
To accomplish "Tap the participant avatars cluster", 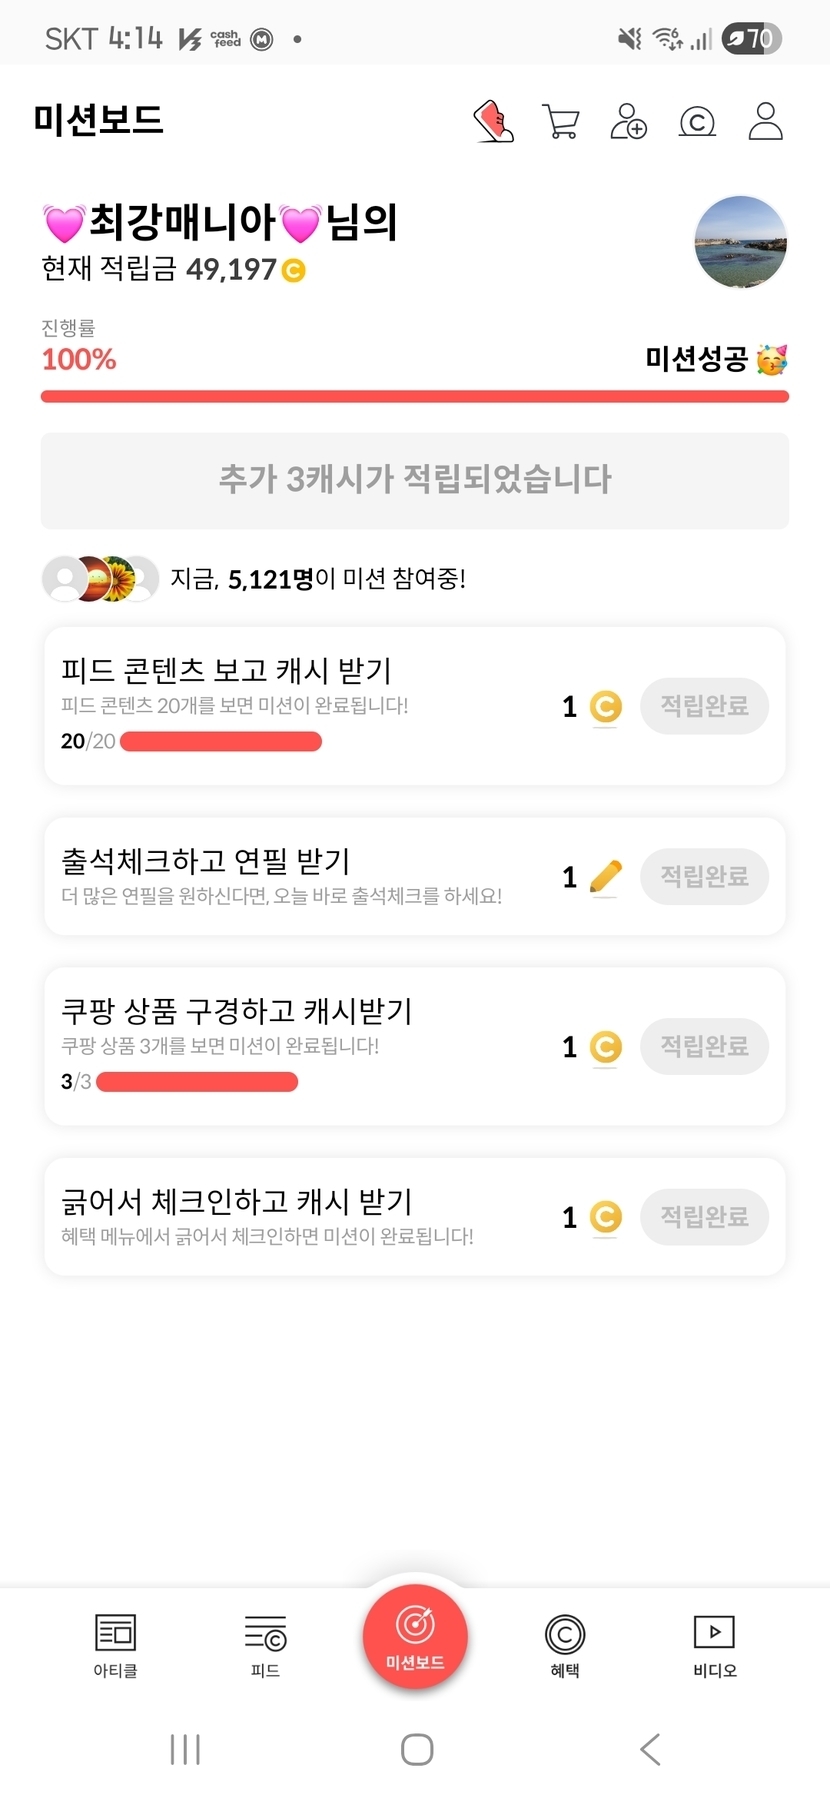I will 100,578.
